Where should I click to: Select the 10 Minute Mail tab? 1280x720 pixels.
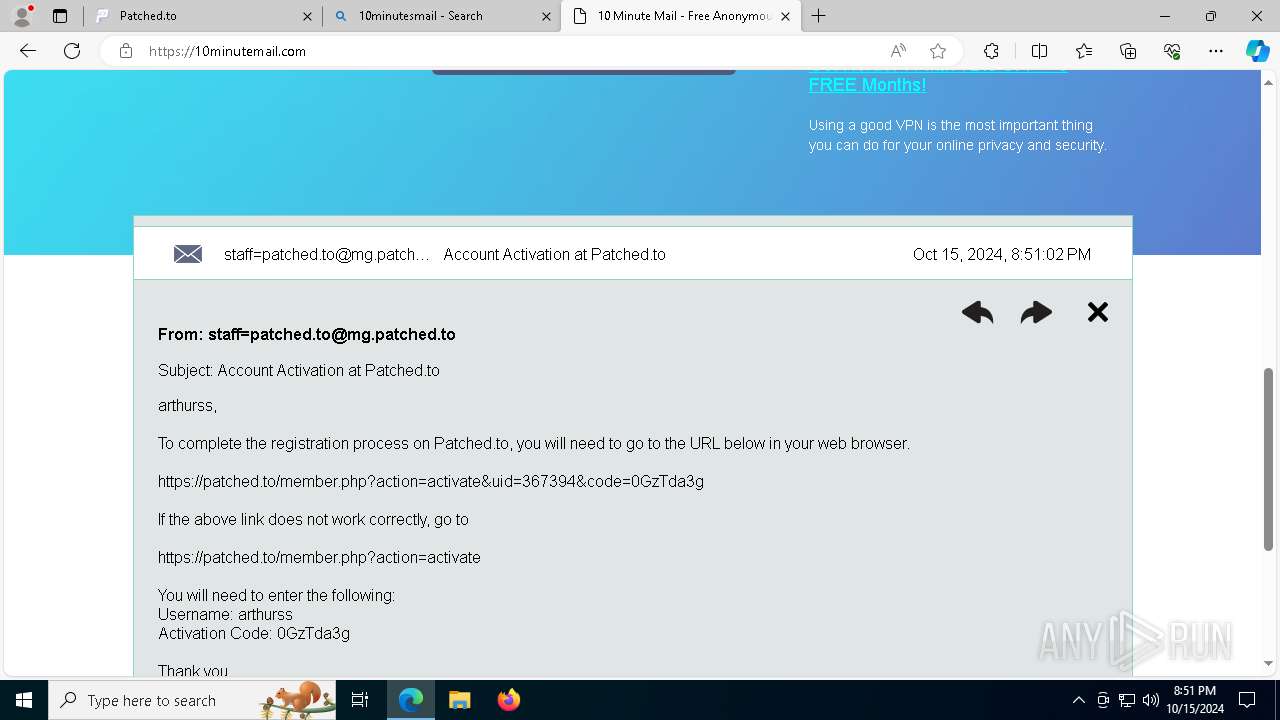pyautogui.click(x=681, y=16)
